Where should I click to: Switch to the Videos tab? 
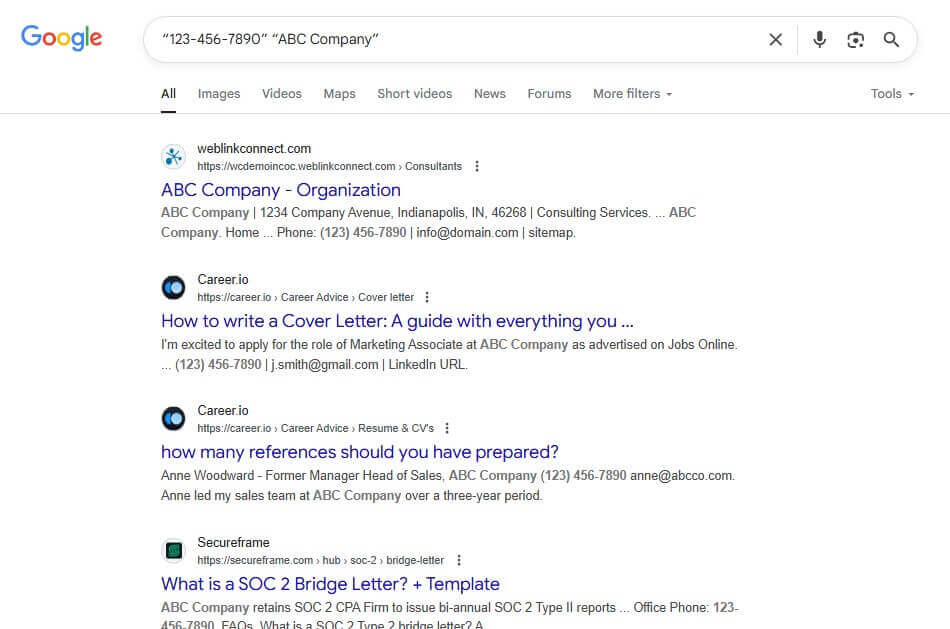point(282,94)
